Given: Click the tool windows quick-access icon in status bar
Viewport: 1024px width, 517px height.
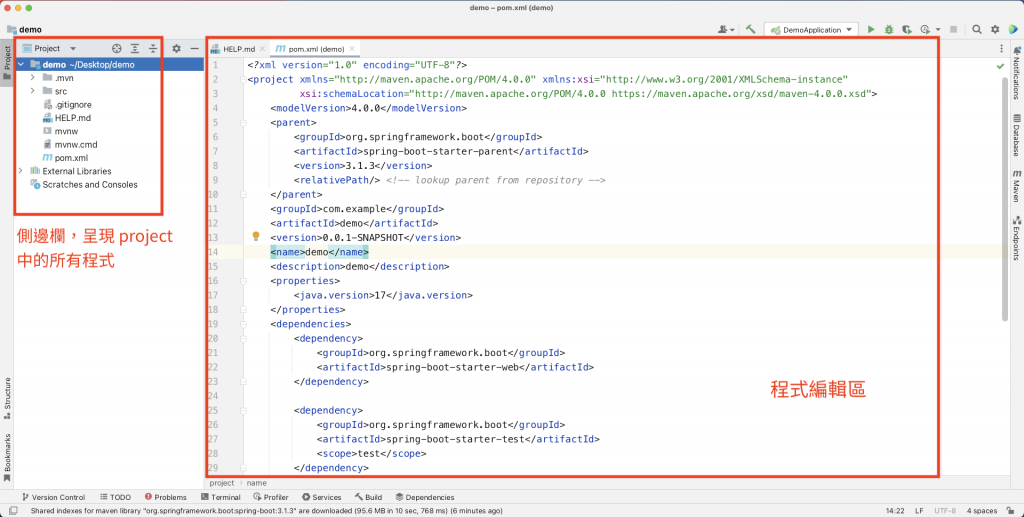Looking at the screenshot, I should [x=12, y=511].
